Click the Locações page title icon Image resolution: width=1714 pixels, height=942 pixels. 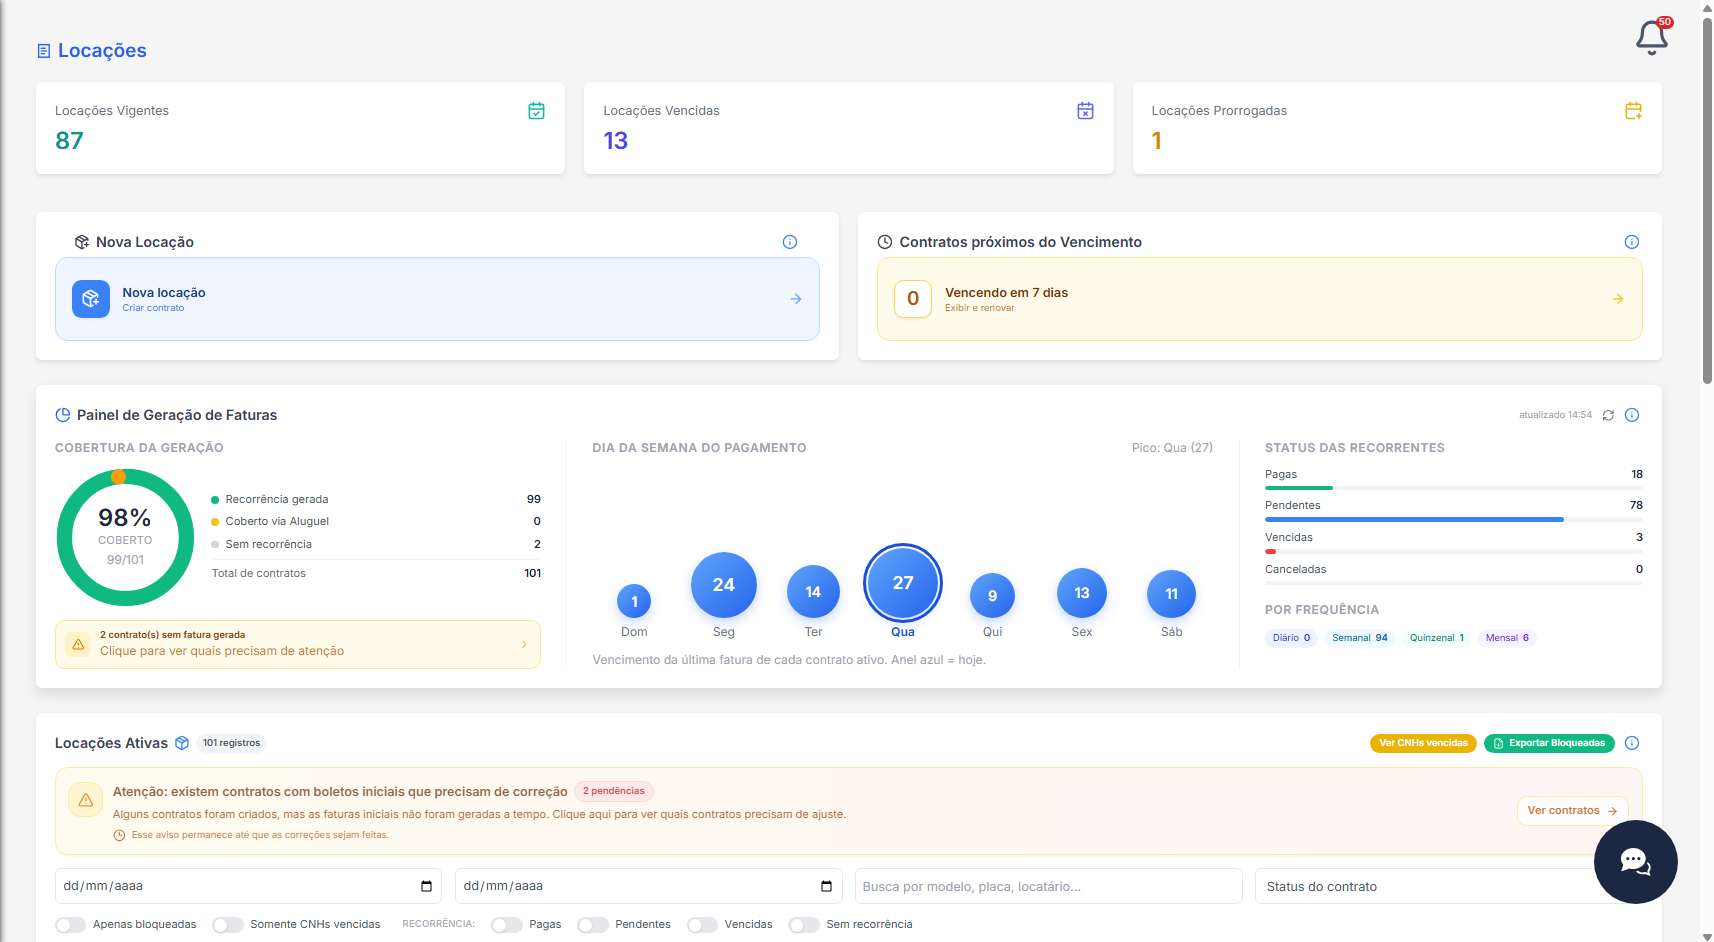pyautogui.click(x=44, y=51)
